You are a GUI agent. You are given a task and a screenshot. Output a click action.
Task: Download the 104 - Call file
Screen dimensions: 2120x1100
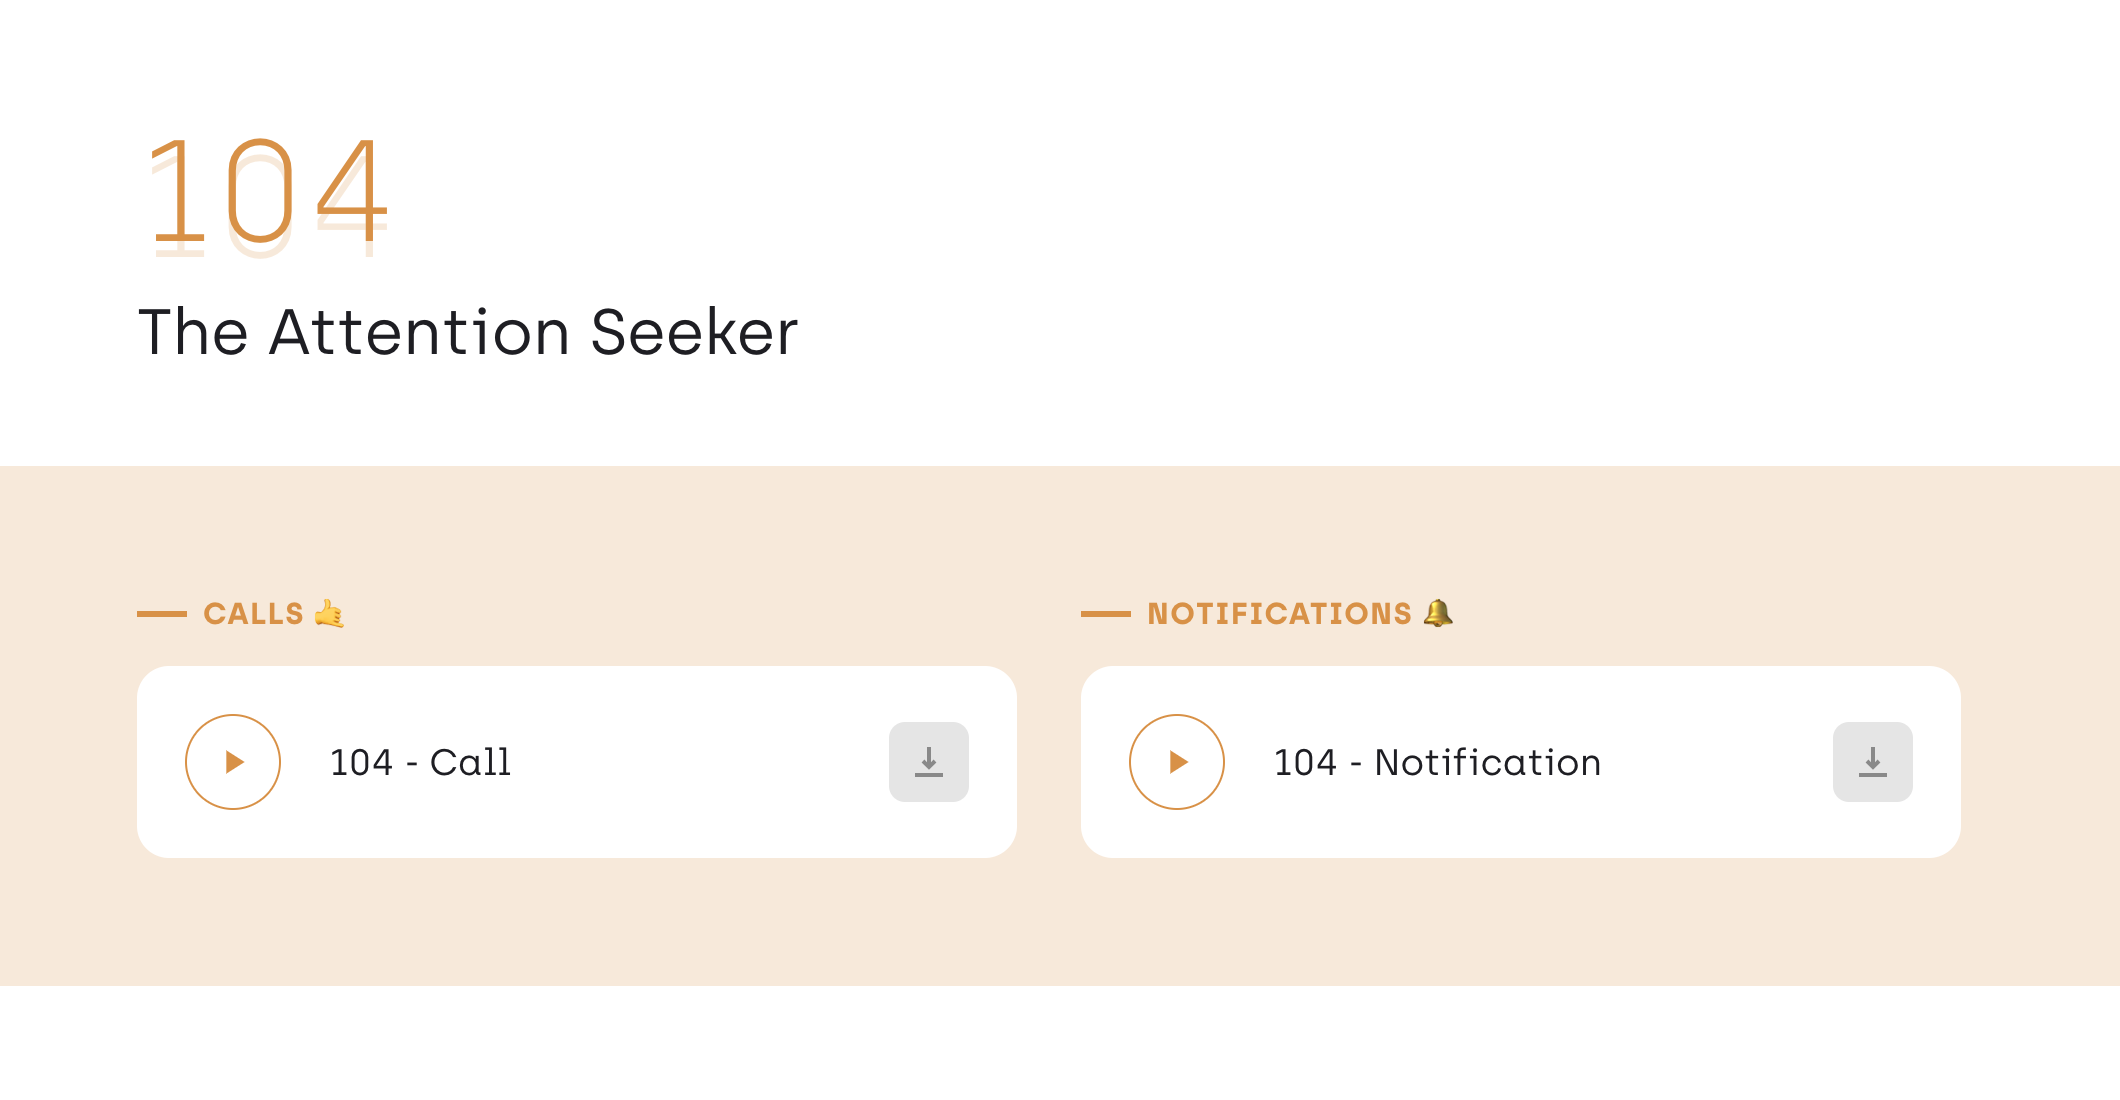pyautogui.click(x=929, y=762)
